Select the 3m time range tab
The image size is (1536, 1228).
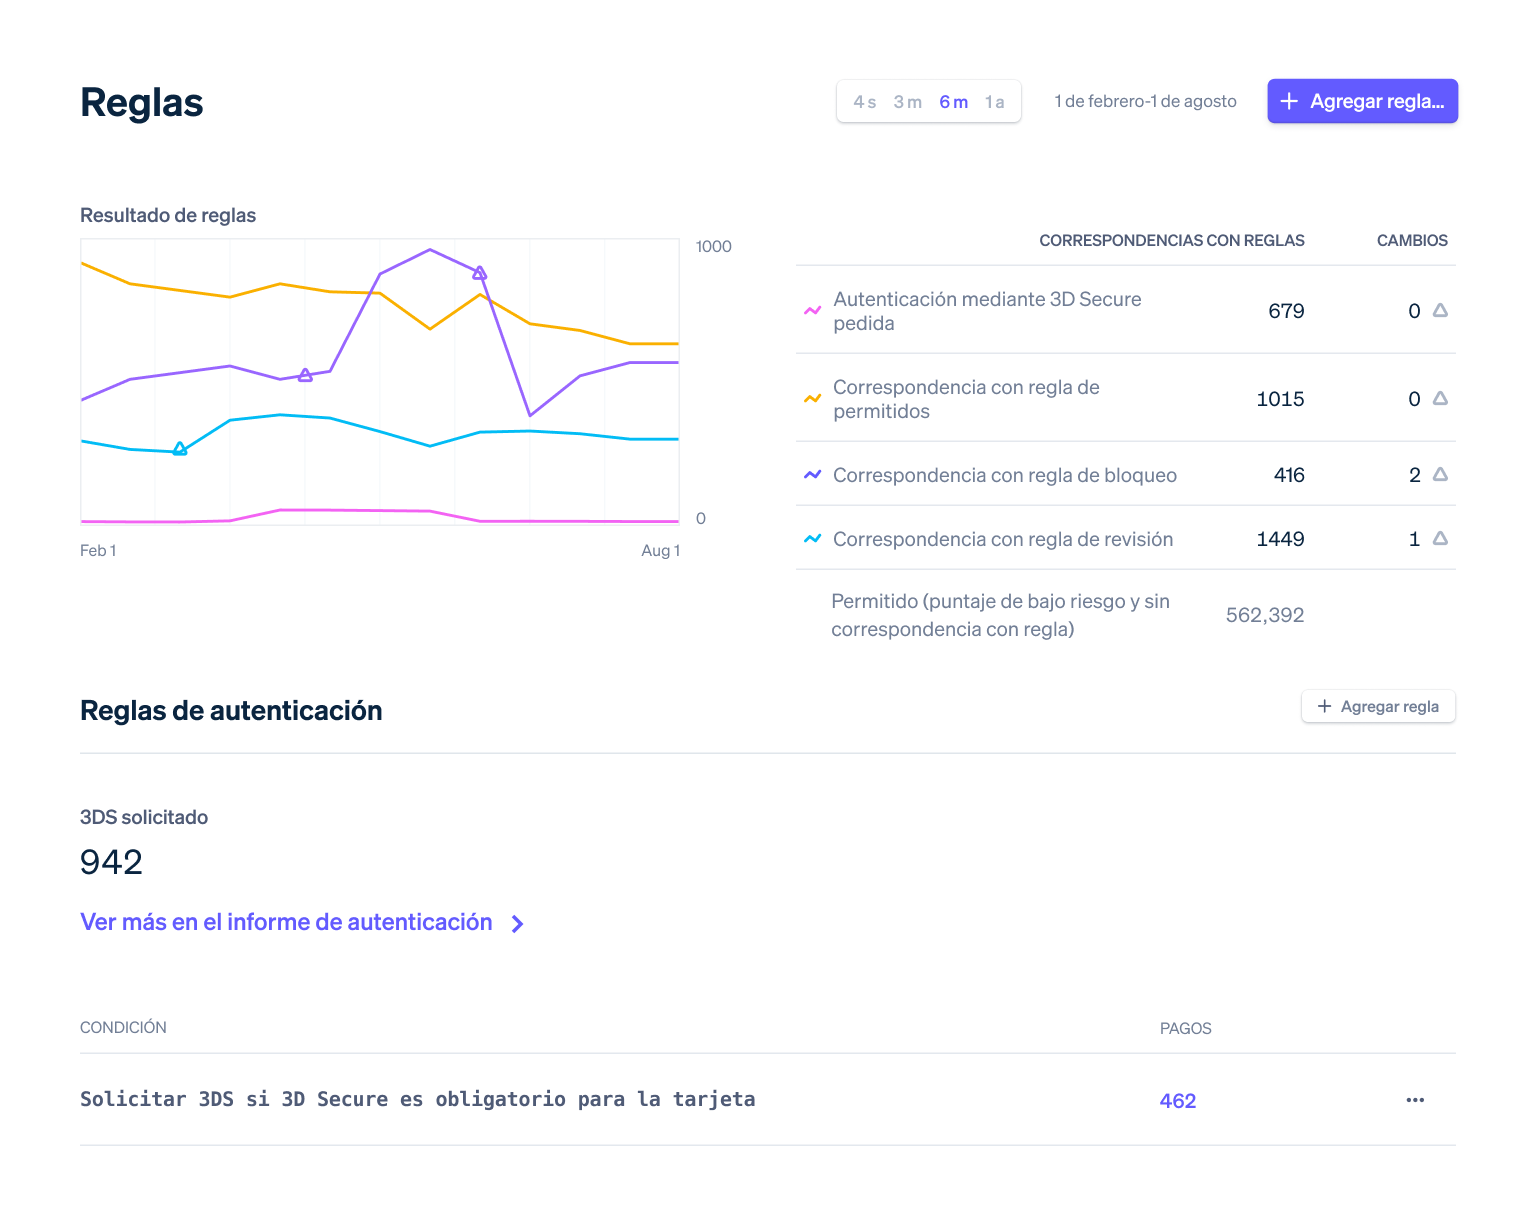908,102
